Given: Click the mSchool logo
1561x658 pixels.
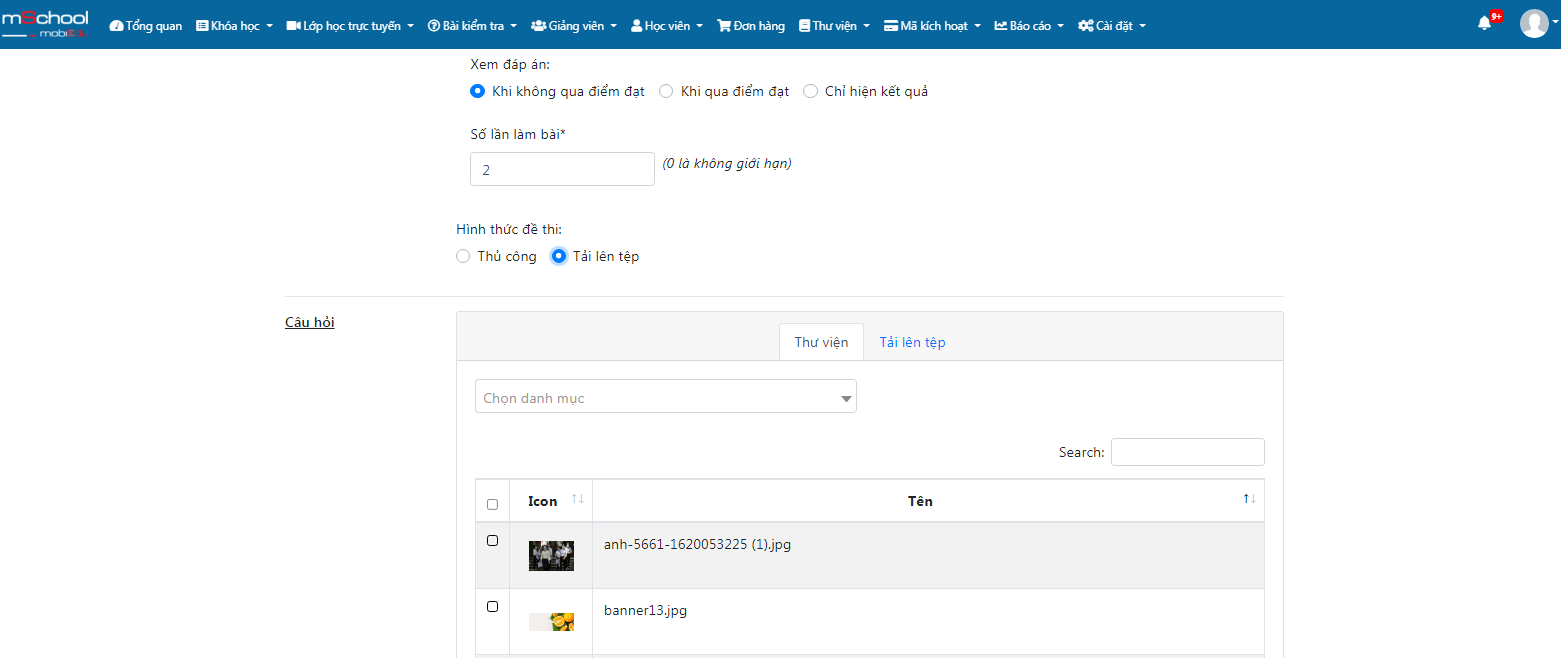Looking at the screenshot, I should click(x=45, y=24).
